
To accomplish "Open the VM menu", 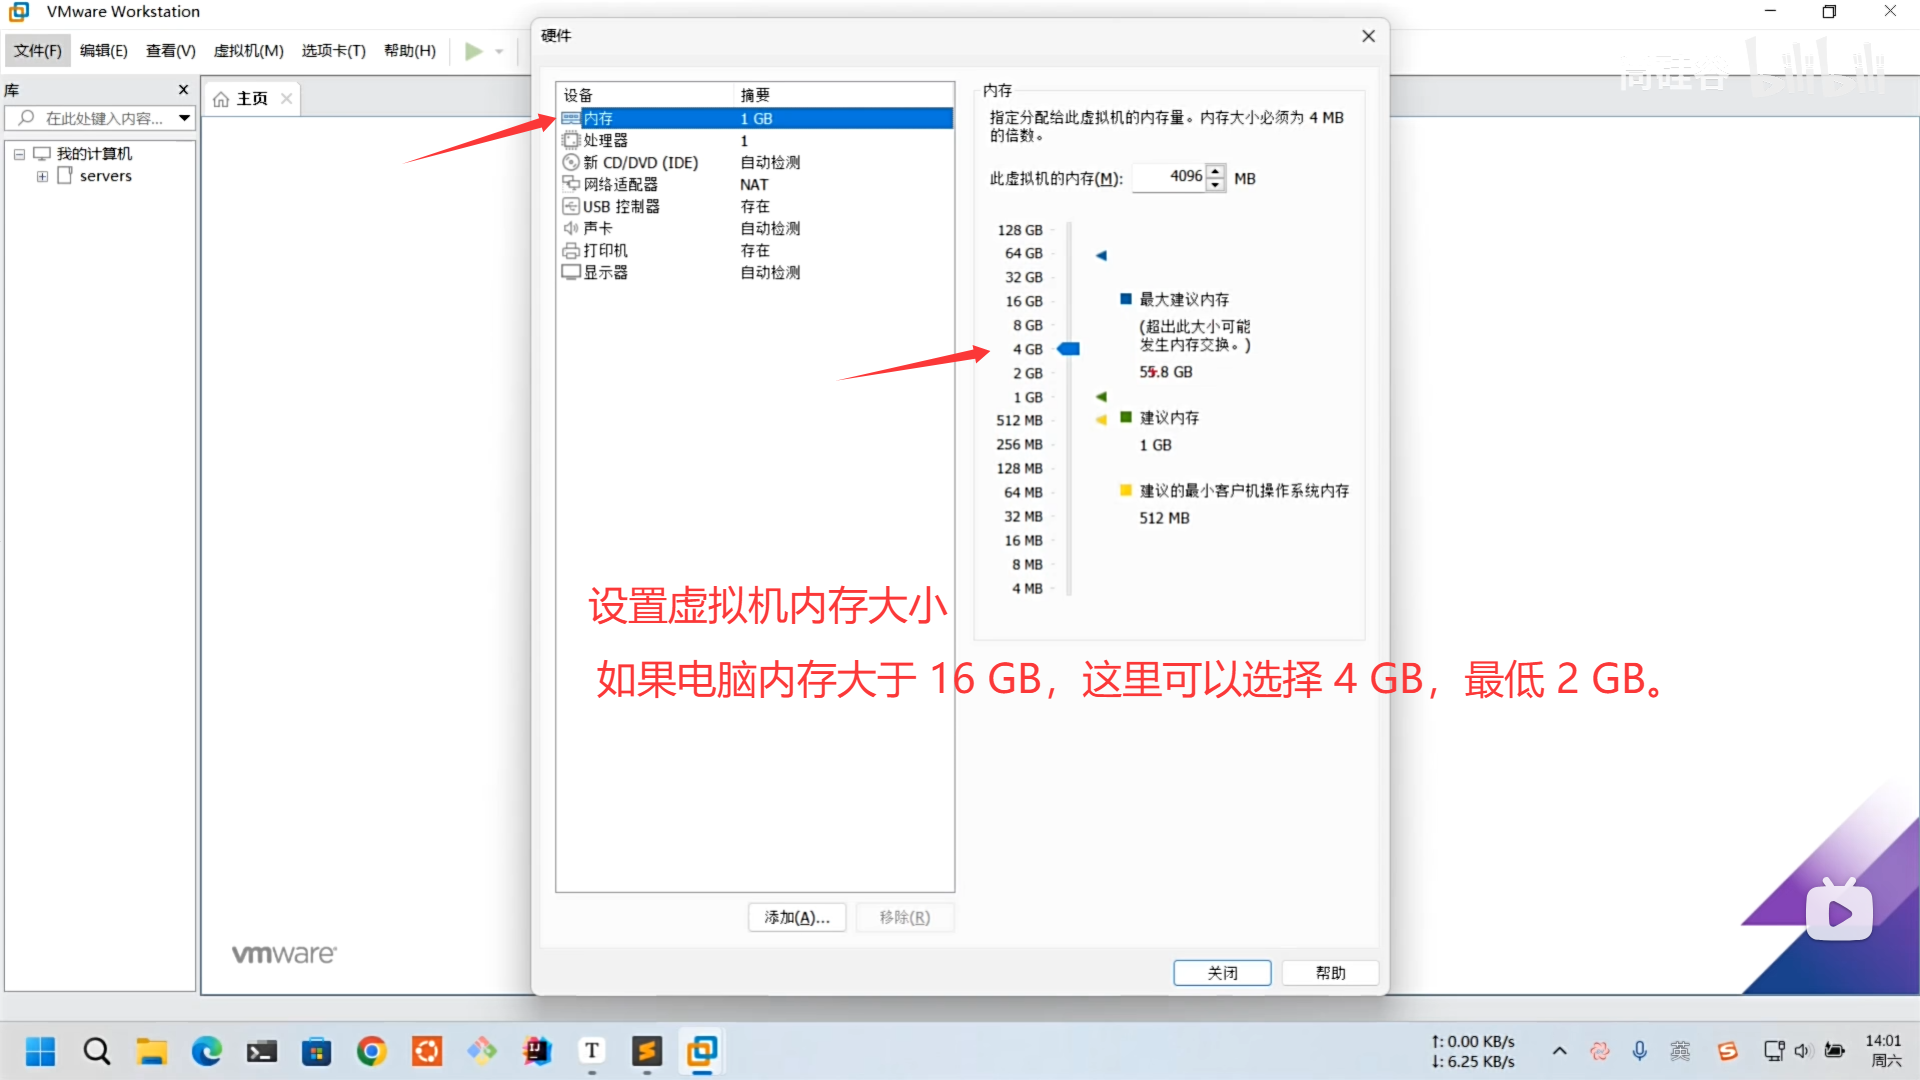I will click(x=248, y=51).
